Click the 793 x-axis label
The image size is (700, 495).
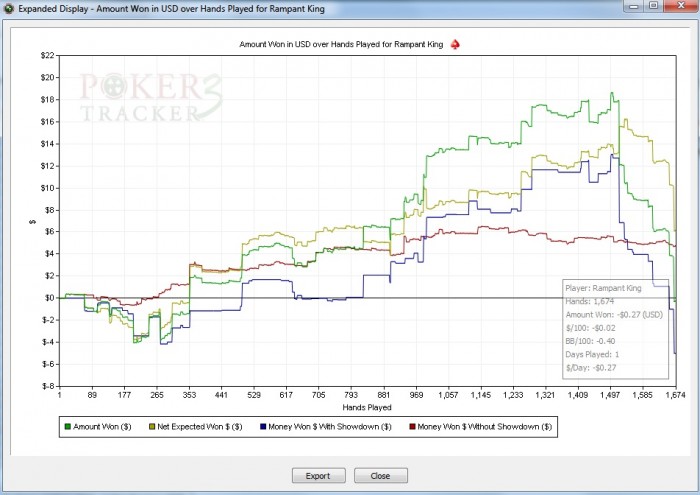(351, 395)
